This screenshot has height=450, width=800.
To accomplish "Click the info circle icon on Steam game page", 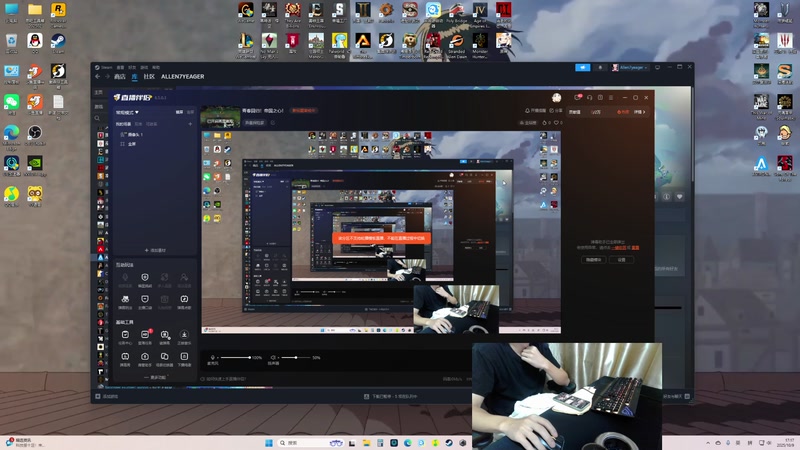I will point(666,196).
